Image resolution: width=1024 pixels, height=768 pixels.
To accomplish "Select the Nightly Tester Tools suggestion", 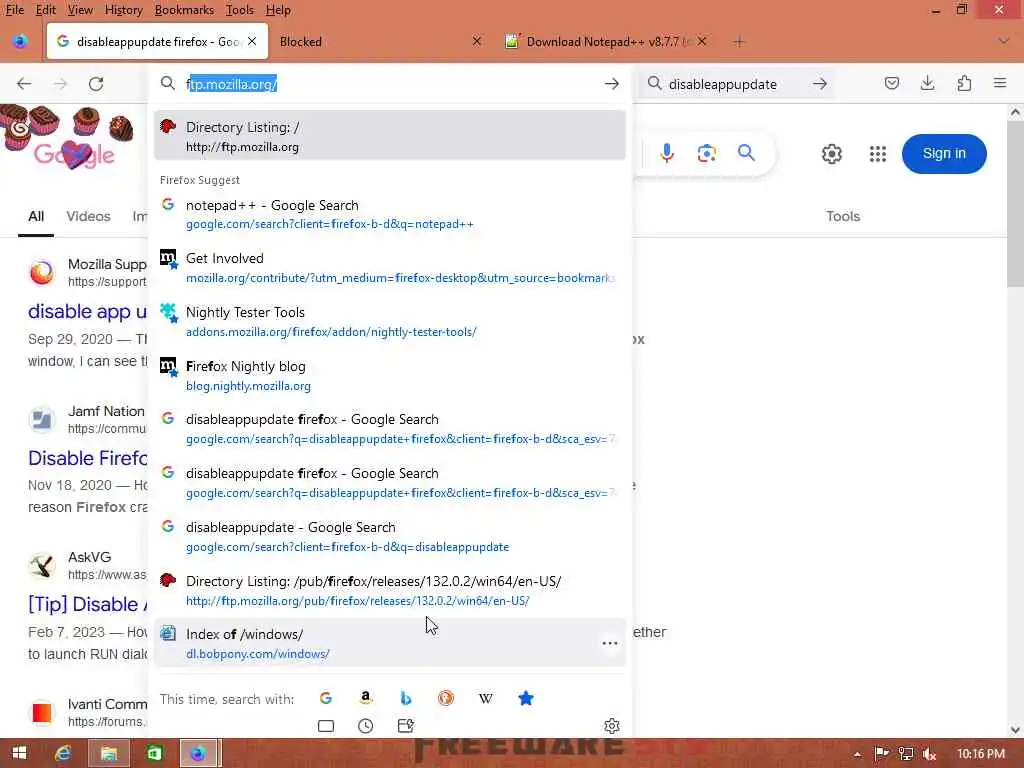I will (390, 322).
